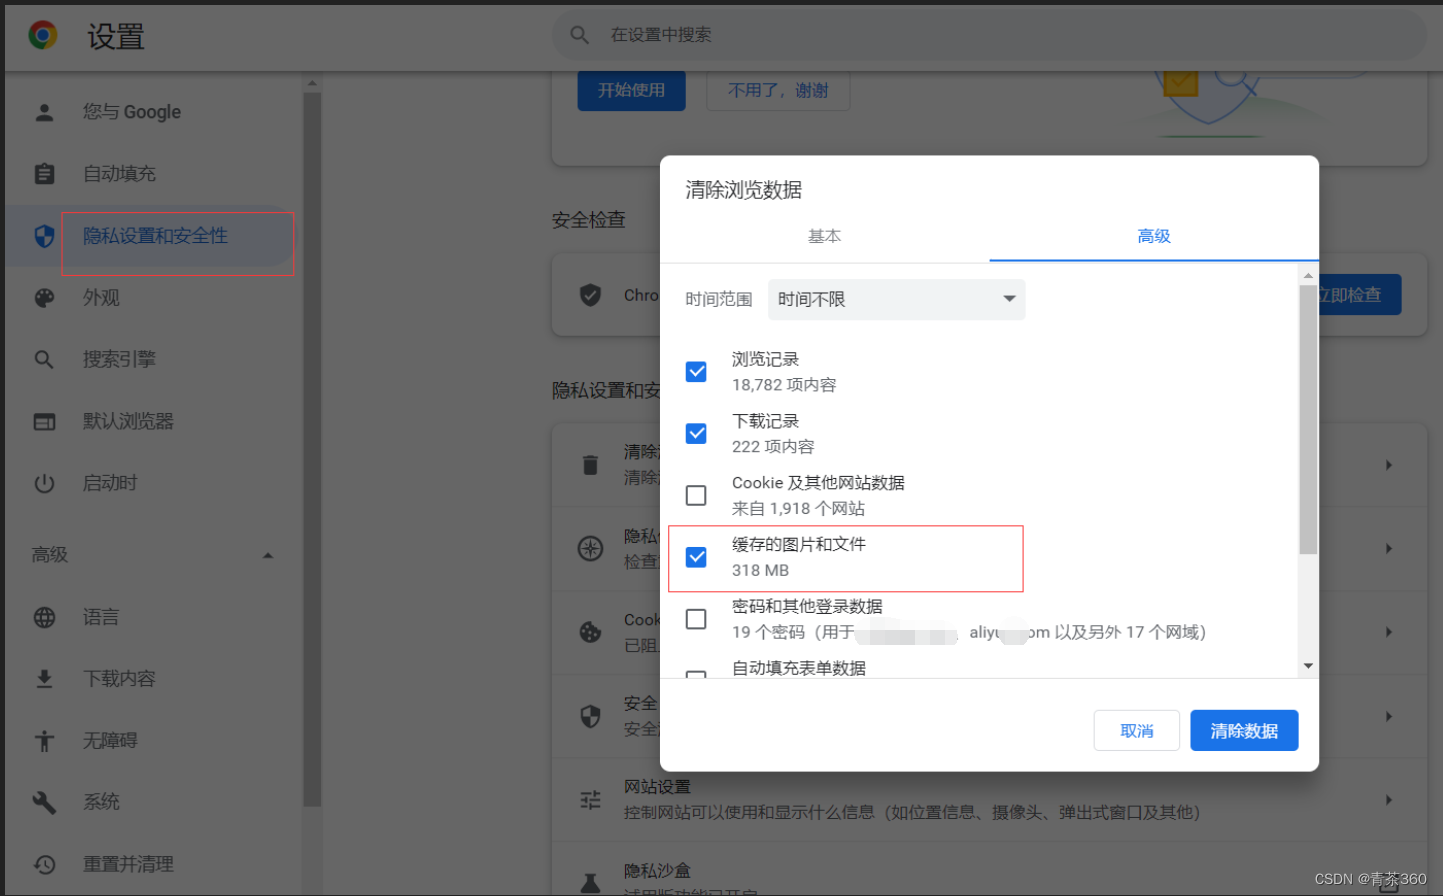Viewport: 1443px width, 896px height.
Task: Open 自动填充 settings via clipboard icon
Action: click(45, 173)
